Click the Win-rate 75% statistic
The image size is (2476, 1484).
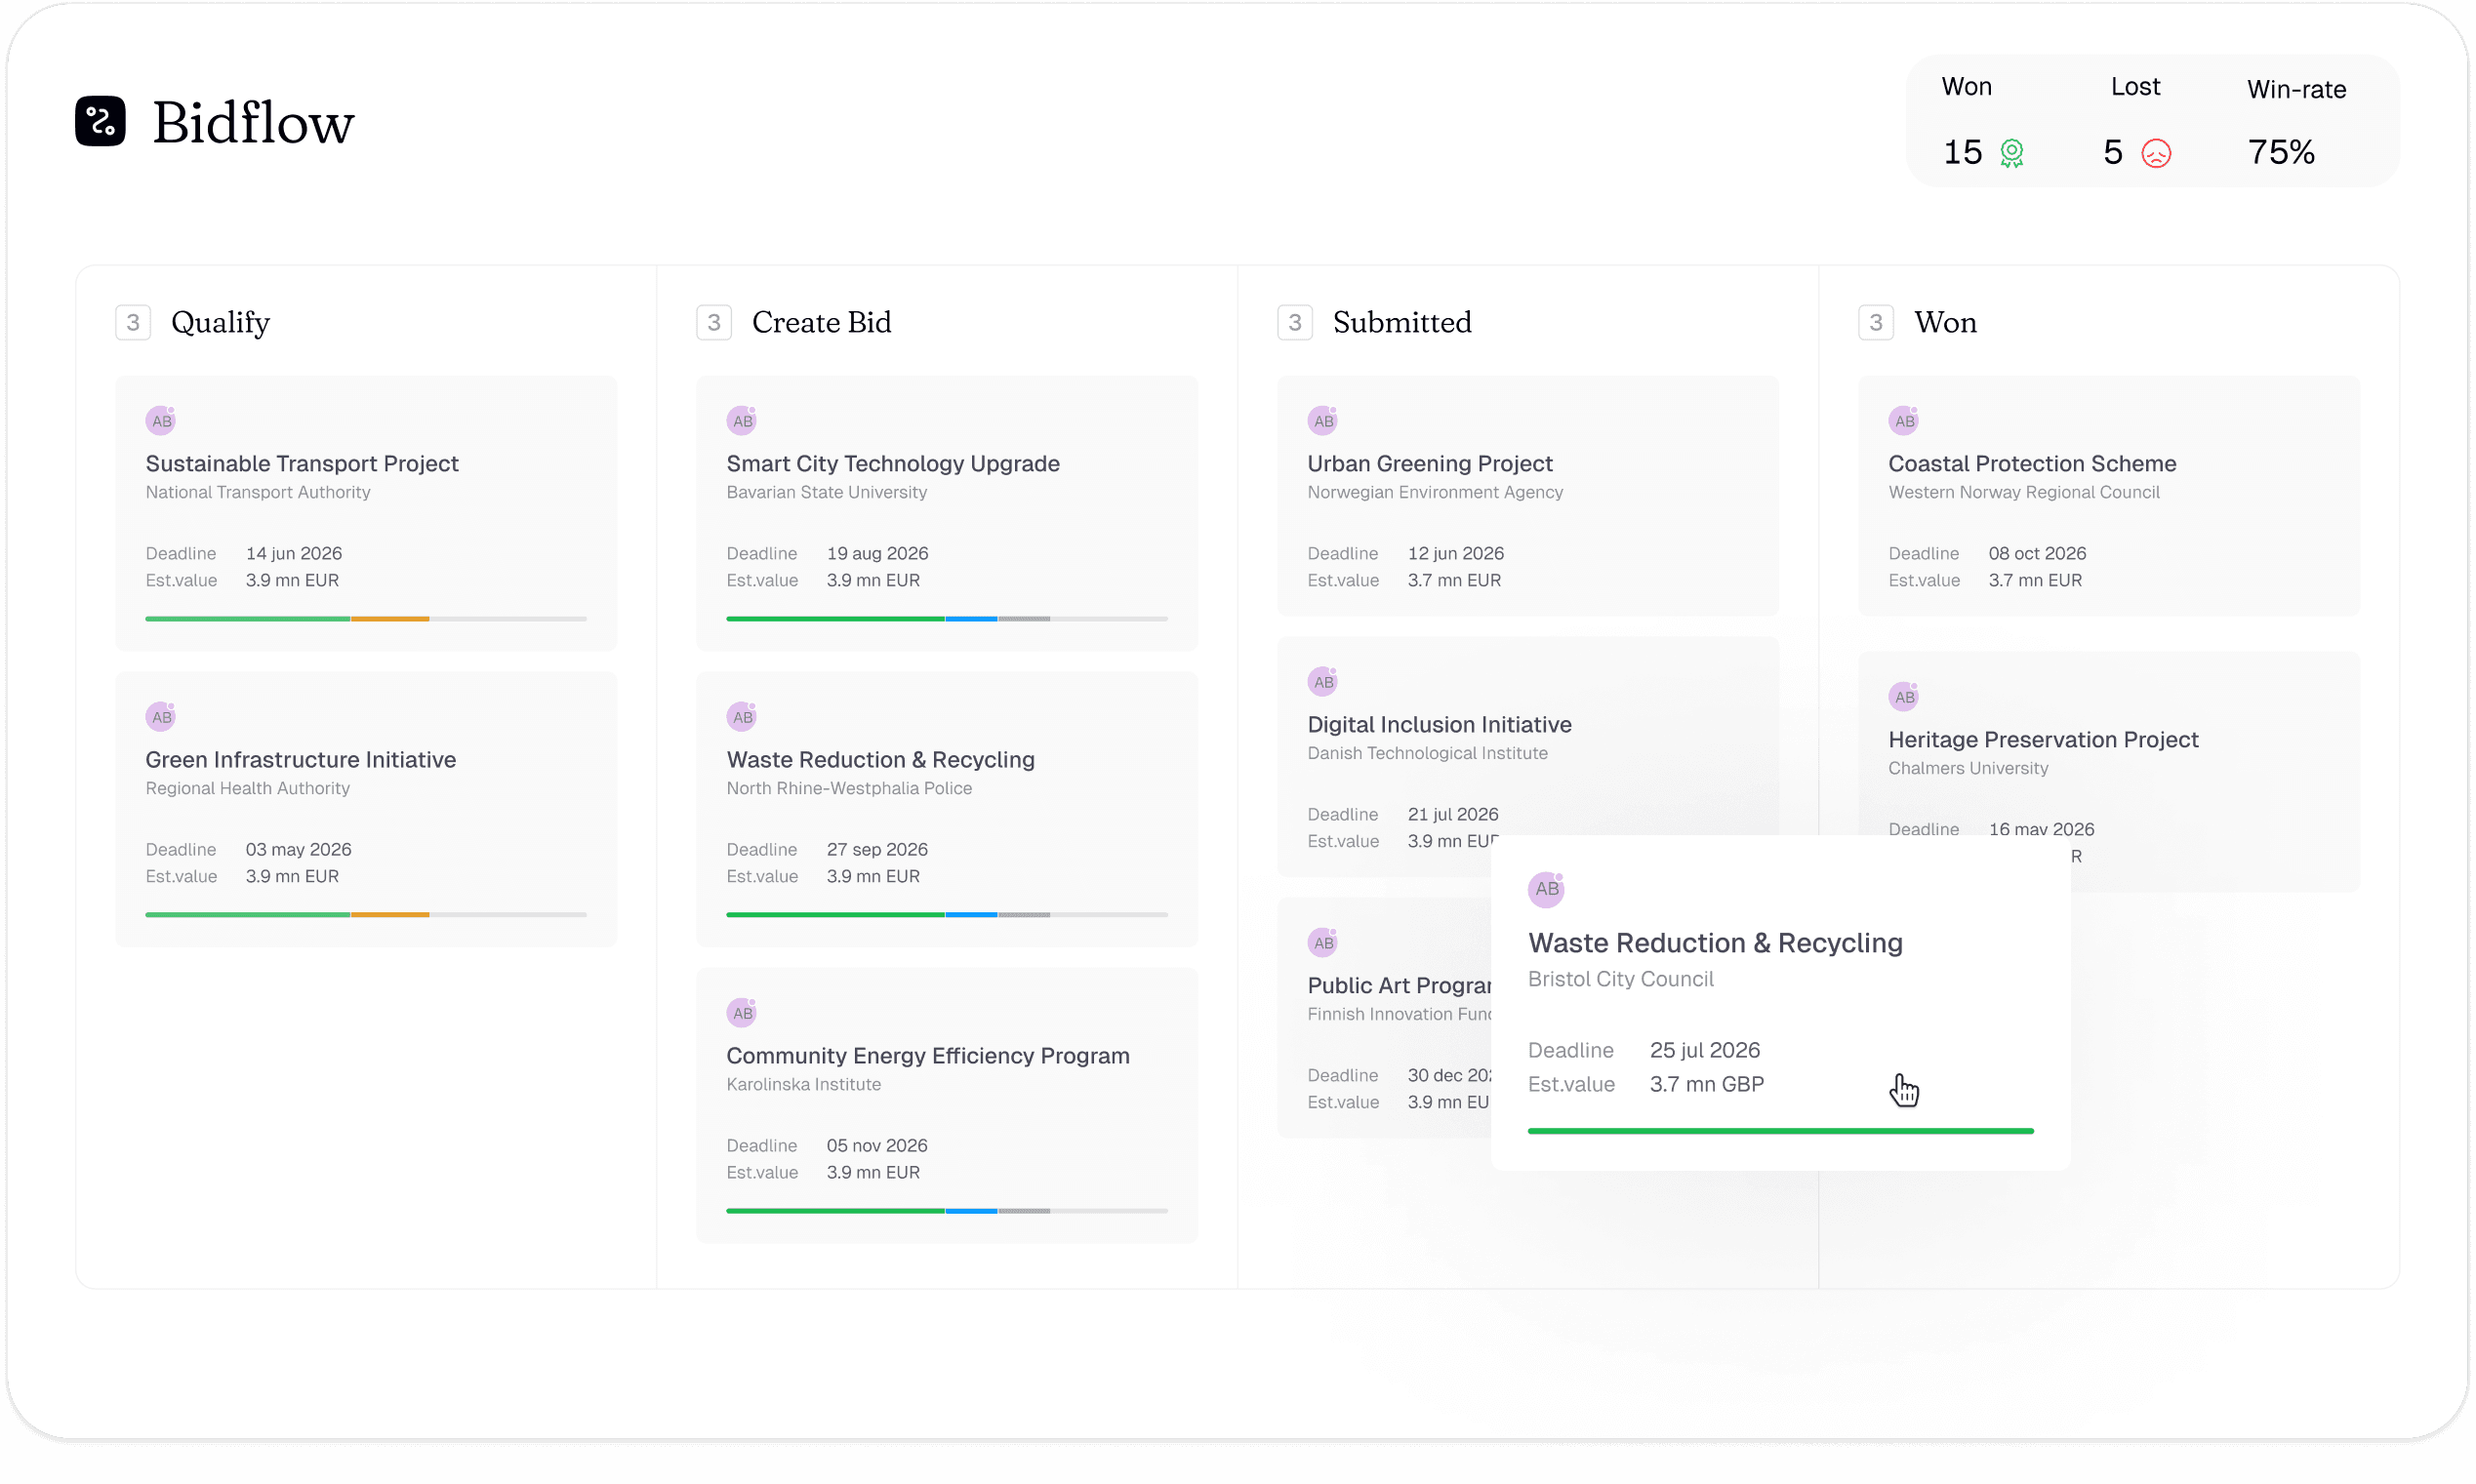(2281, 152)
